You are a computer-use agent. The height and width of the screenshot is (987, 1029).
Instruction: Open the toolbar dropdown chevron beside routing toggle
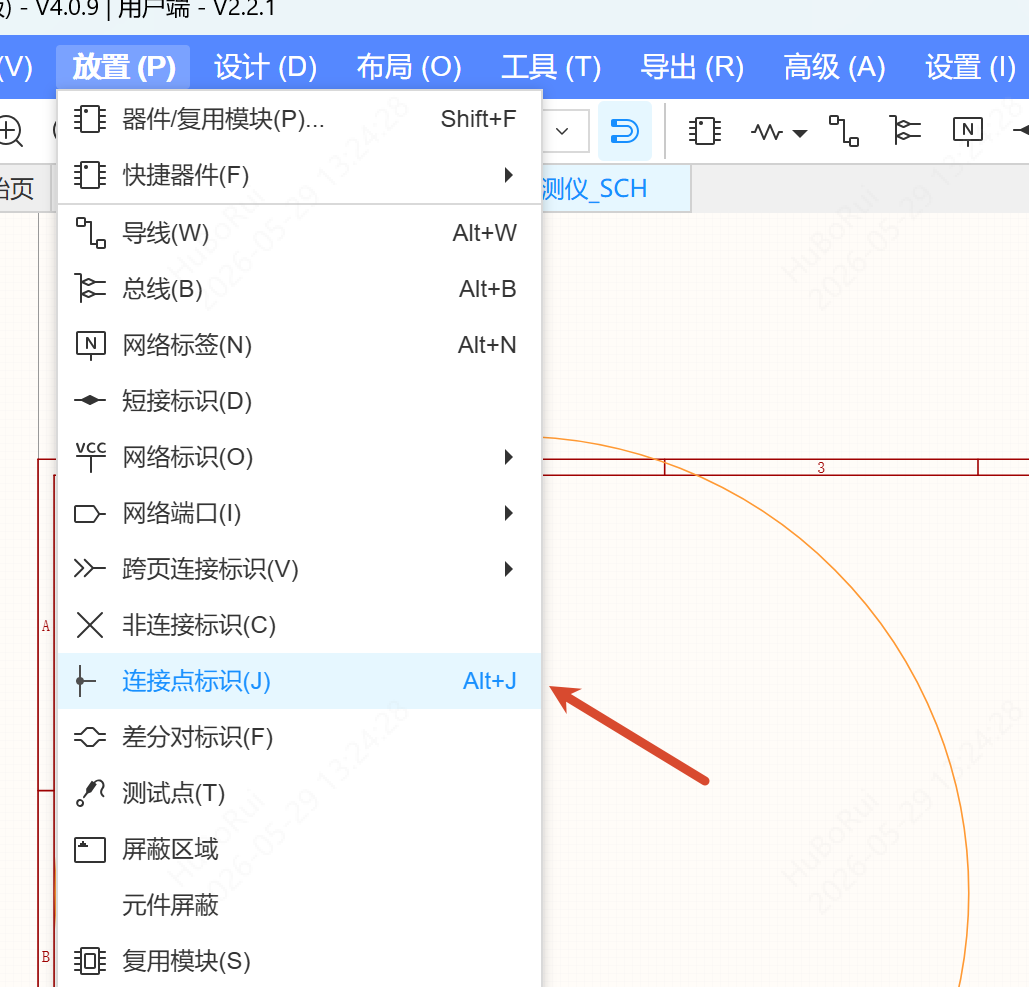click(562, 131)
